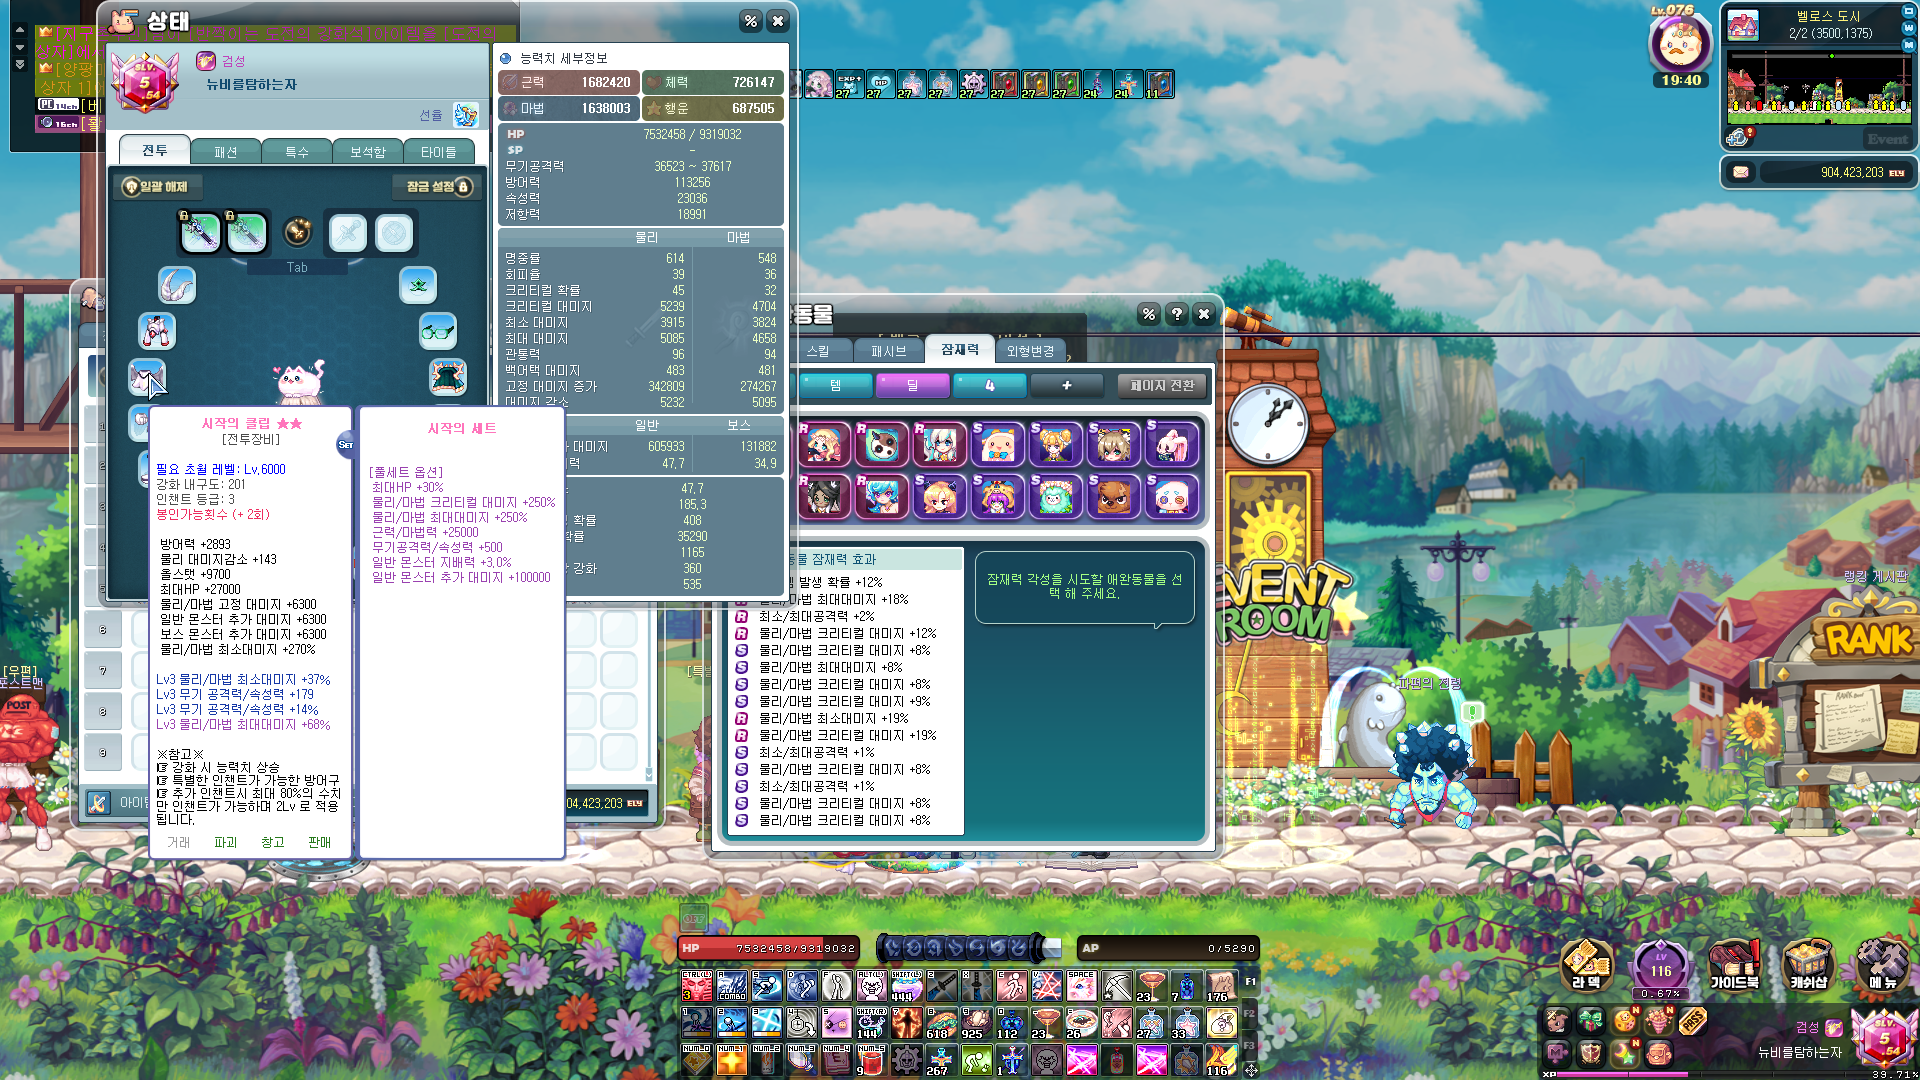The width and height of the screenshot is (1920, 1080).
Task: Click the 일괄 해제 unequip-all button
Action: click(x=160, y=186)
